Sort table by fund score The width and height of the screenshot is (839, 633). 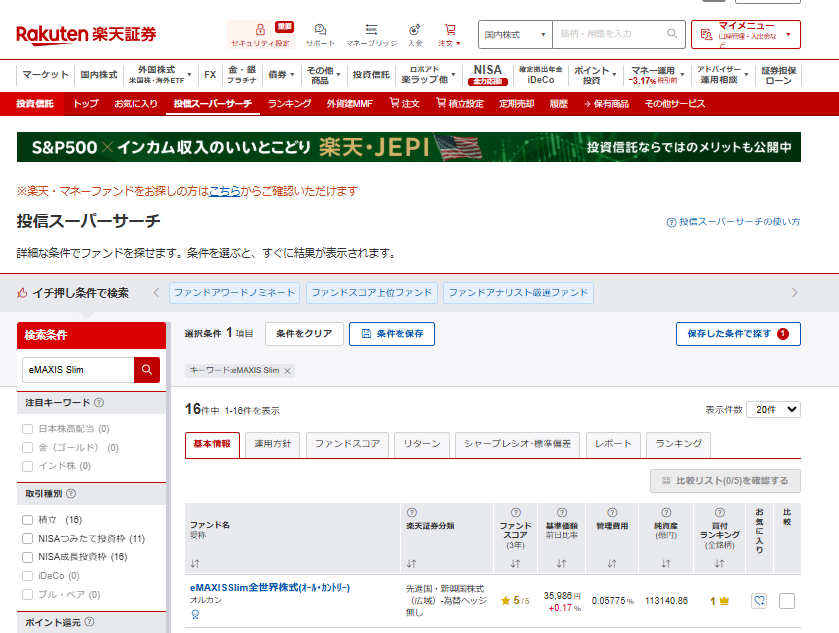pyautogui.click(x=515, y=563)
